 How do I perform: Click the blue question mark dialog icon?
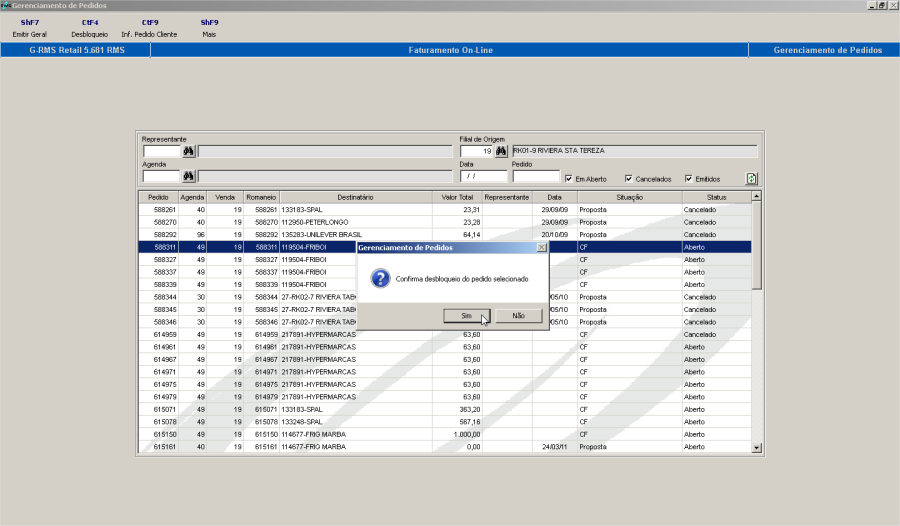pos(380,279)
